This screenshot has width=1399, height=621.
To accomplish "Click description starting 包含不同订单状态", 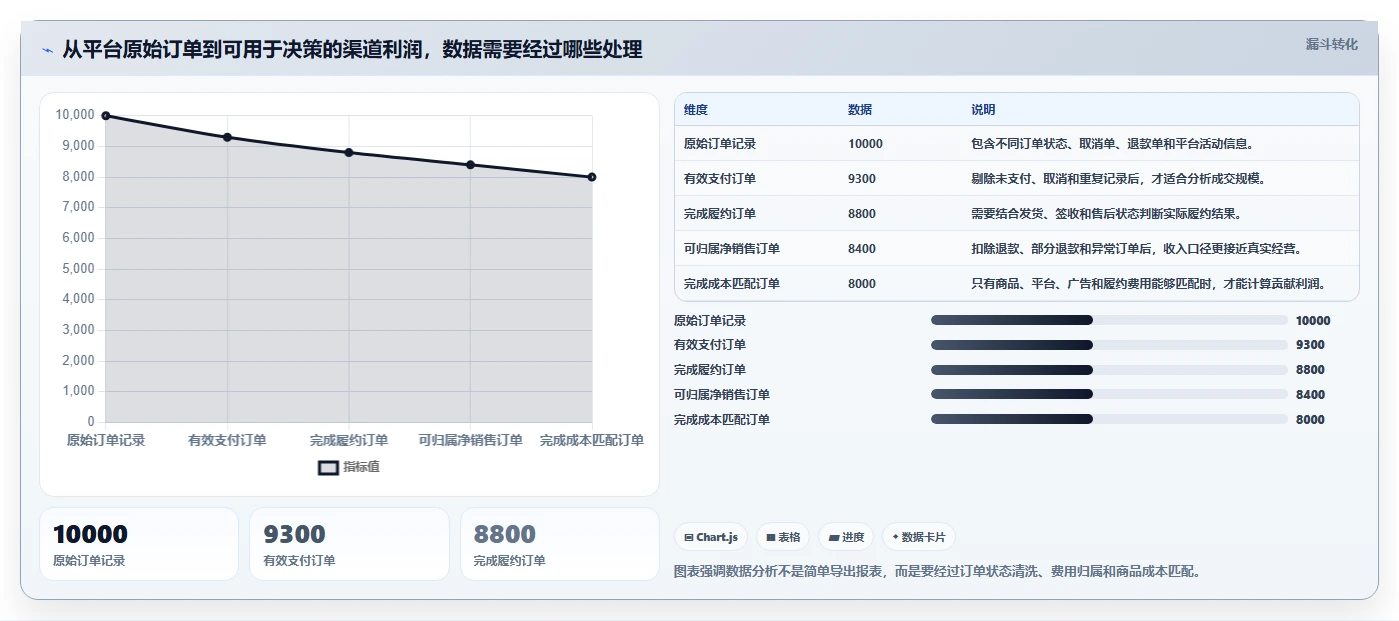I will [x=1112, y=144].
